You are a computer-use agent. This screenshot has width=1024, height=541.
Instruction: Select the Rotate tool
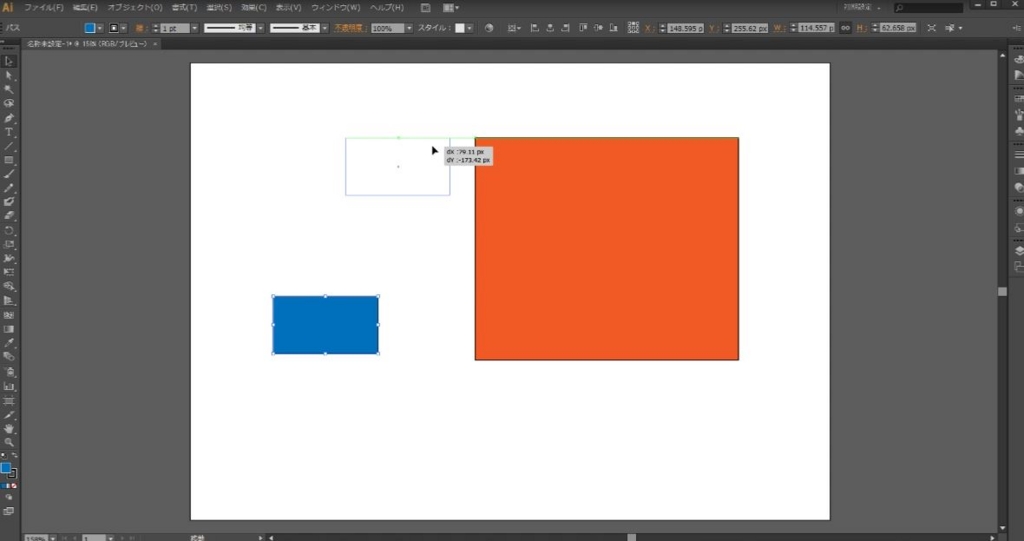[x=9, y=231]
